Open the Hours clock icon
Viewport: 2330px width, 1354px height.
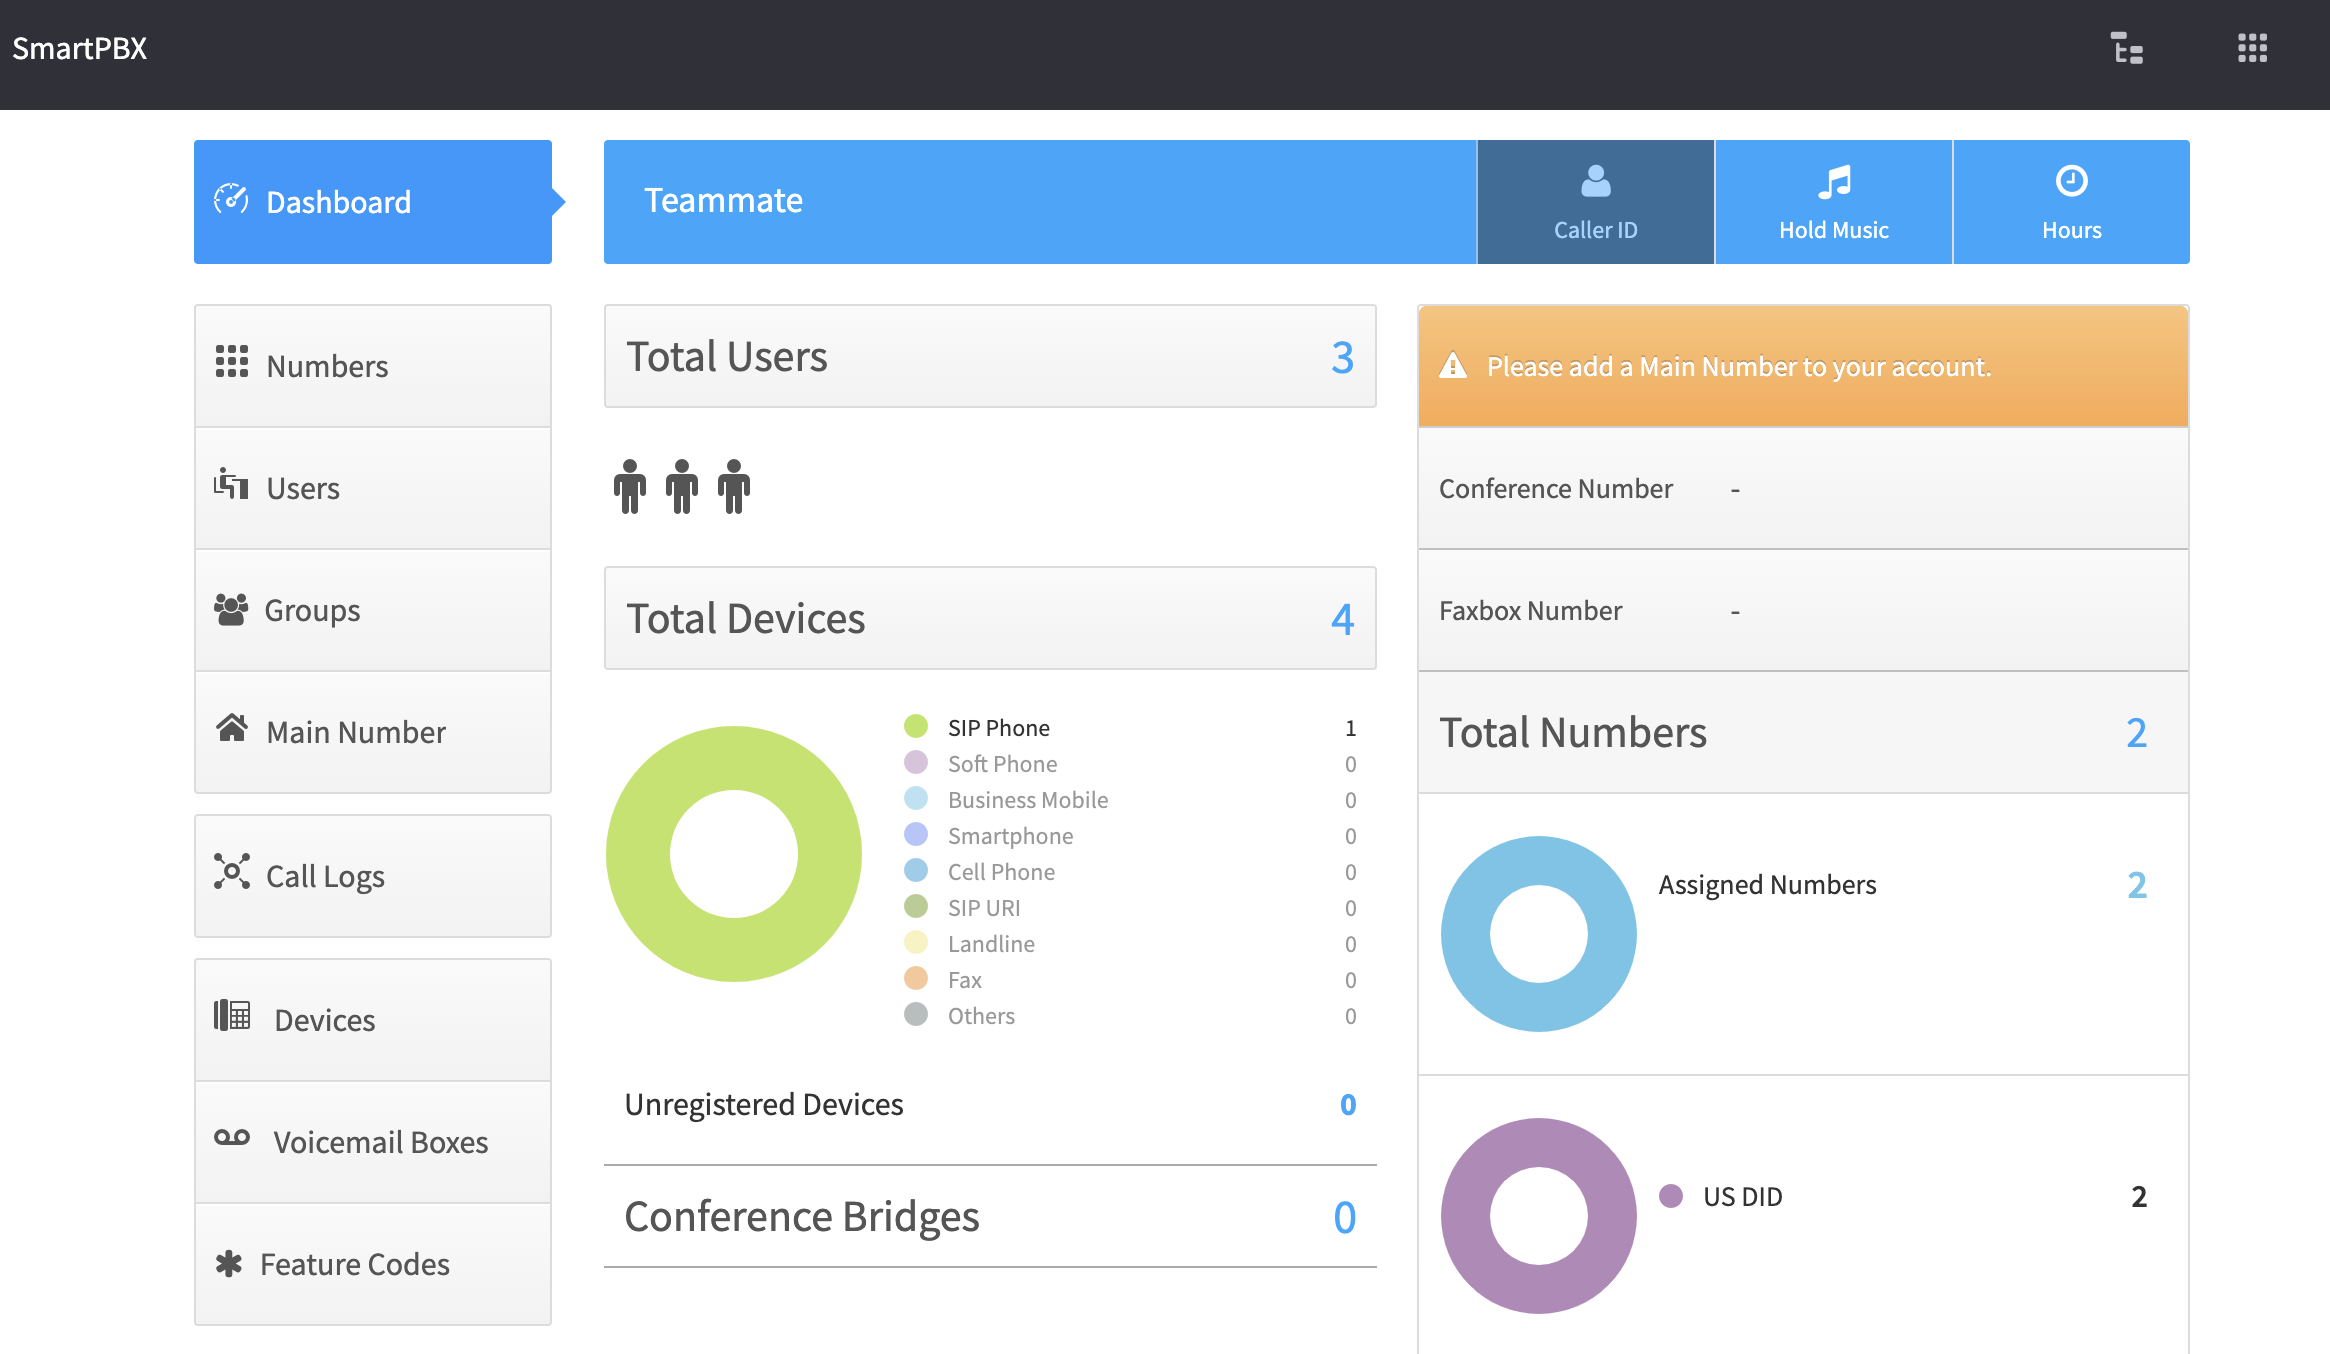tap(2071, 182)
